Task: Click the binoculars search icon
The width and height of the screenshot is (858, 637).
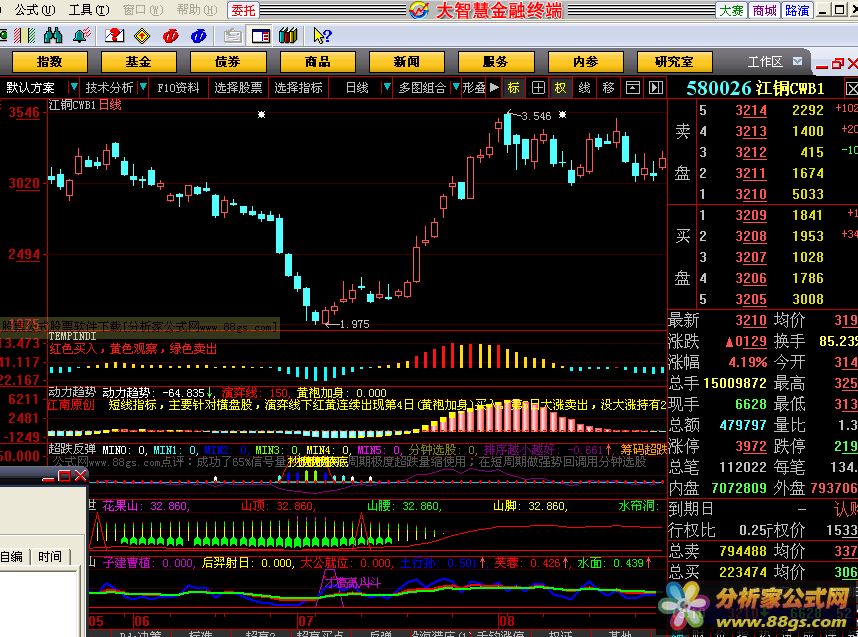Action: coord(53,36)
